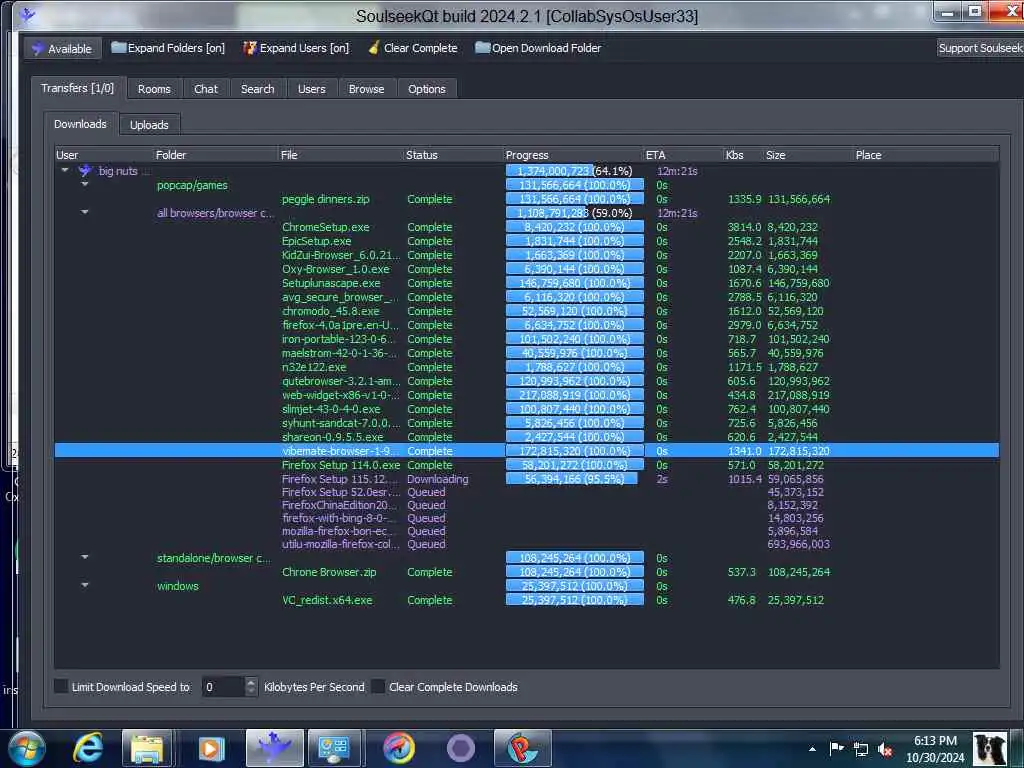
Task: Select EpicSetup.exe download row
Action: 526,241
